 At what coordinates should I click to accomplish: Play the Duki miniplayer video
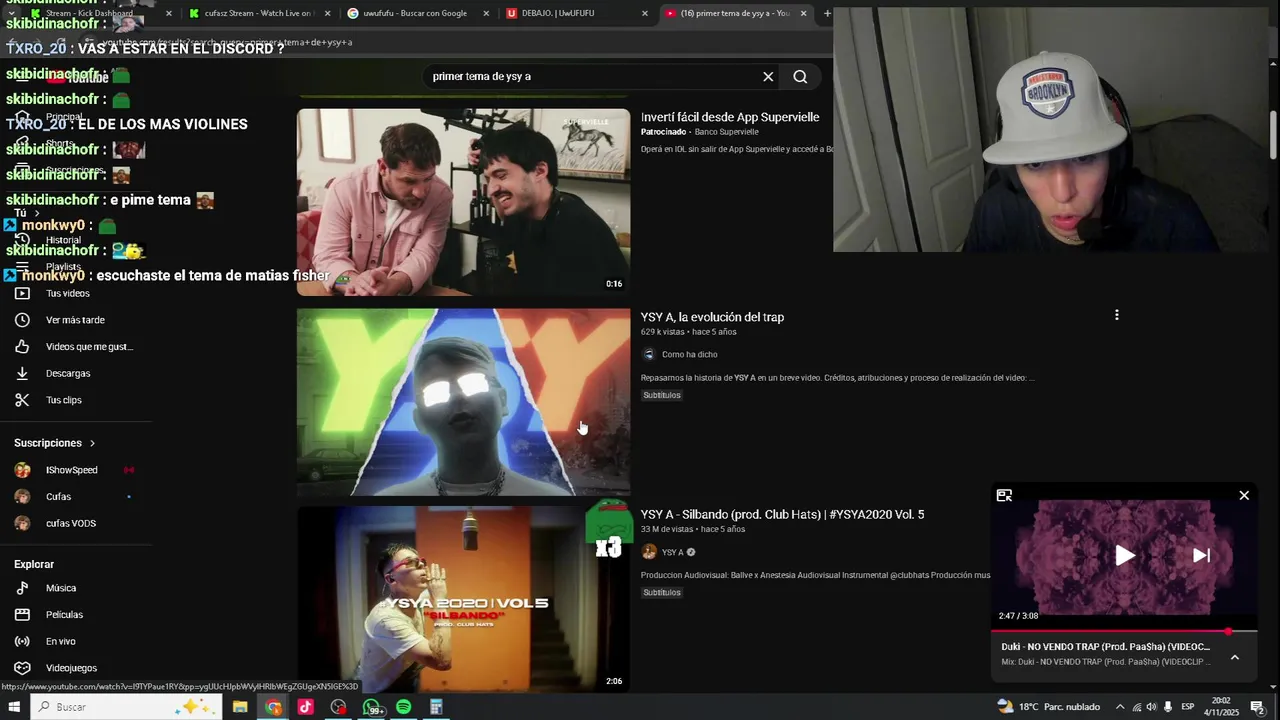(x=1125, y=556)
